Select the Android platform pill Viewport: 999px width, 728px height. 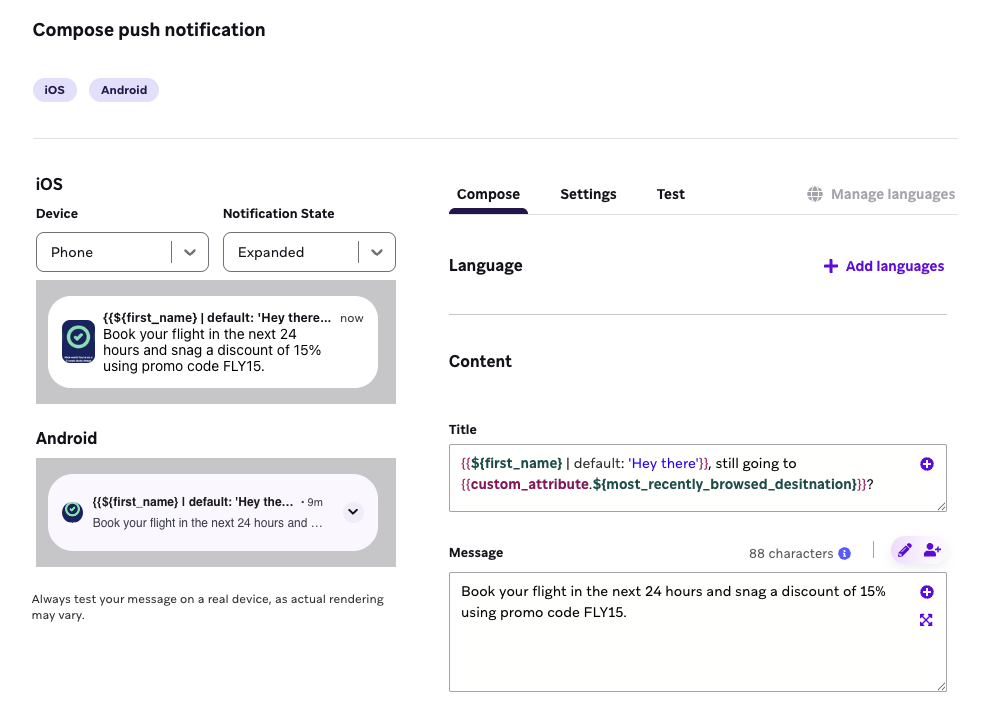[x=124, y=90]
